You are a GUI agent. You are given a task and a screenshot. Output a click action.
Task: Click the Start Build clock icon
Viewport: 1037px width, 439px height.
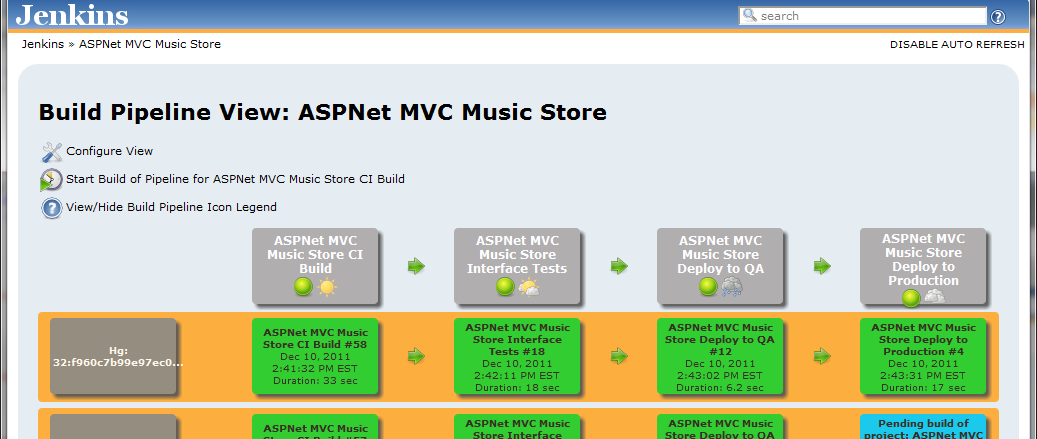click(x=51, y=180)
